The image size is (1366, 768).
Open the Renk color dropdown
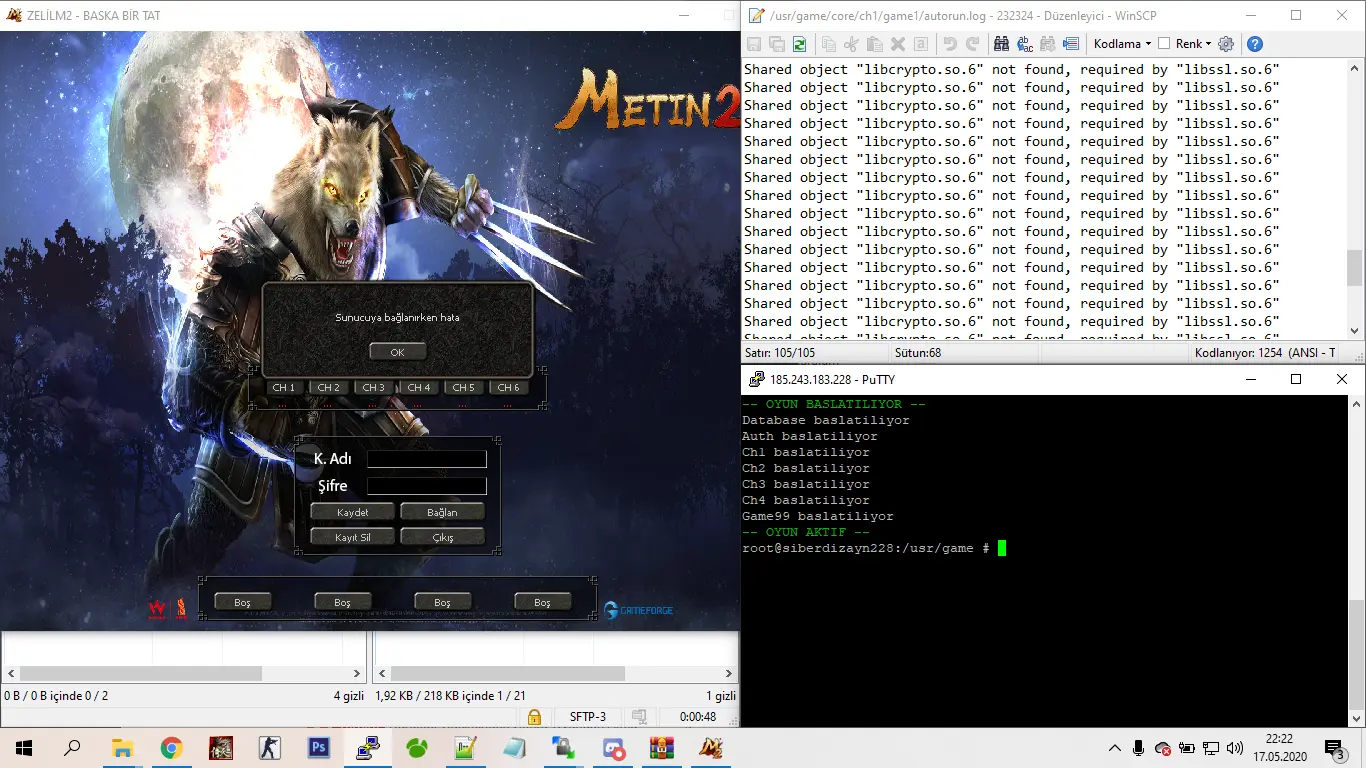(x=1193, y=44)
